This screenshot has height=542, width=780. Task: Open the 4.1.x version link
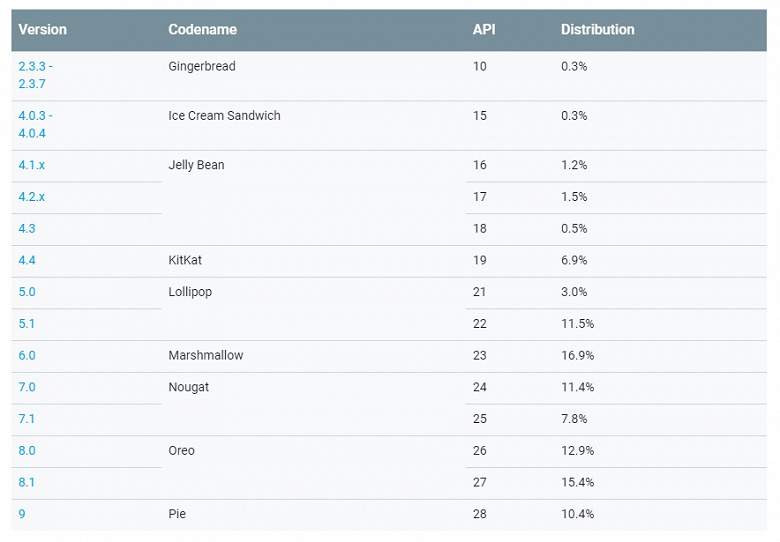point(31,165)
